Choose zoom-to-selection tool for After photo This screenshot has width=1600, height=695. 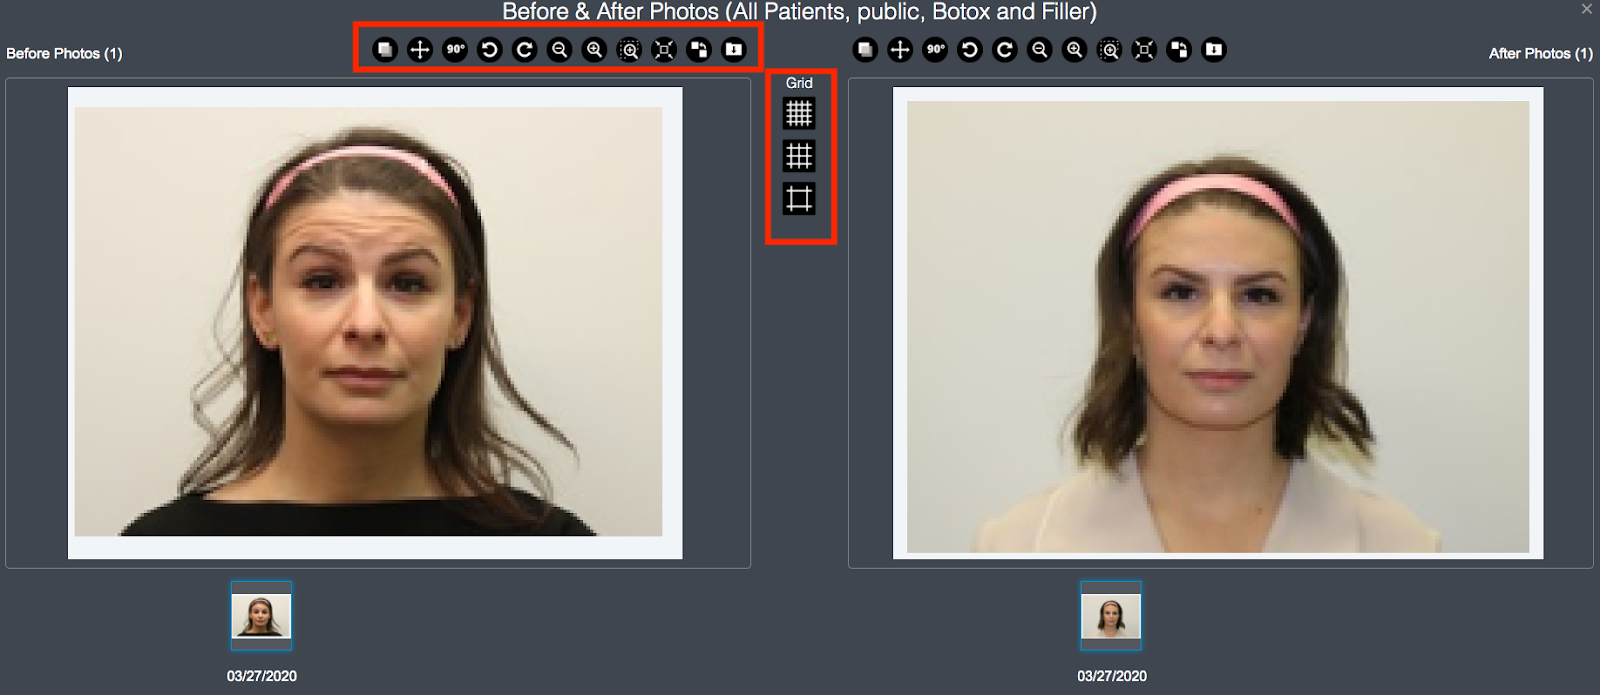click(x=1109, y=49)
